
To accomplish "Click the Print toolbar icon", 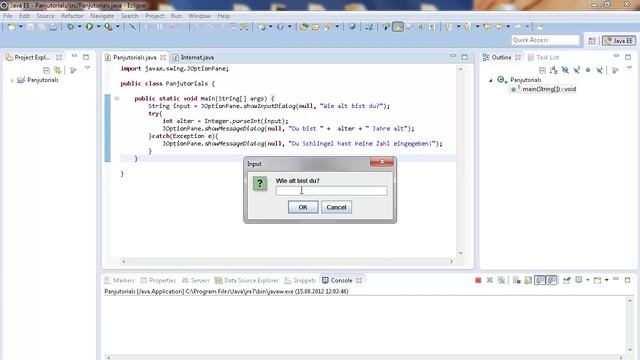I will pos(53,27).
